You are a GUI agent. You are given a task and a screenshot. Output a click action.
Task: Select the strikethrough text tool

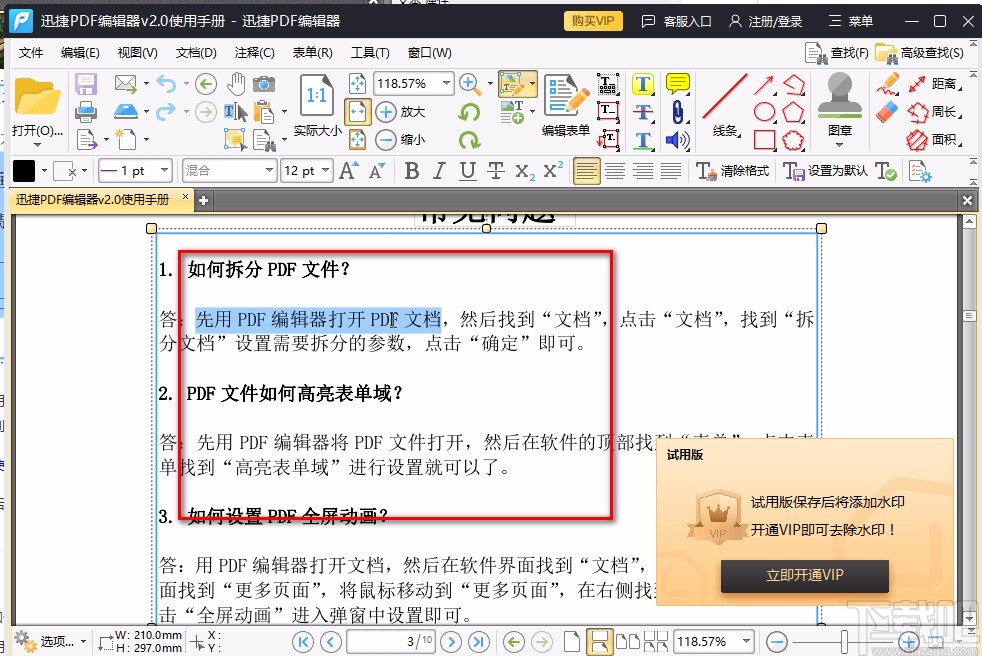643,112
